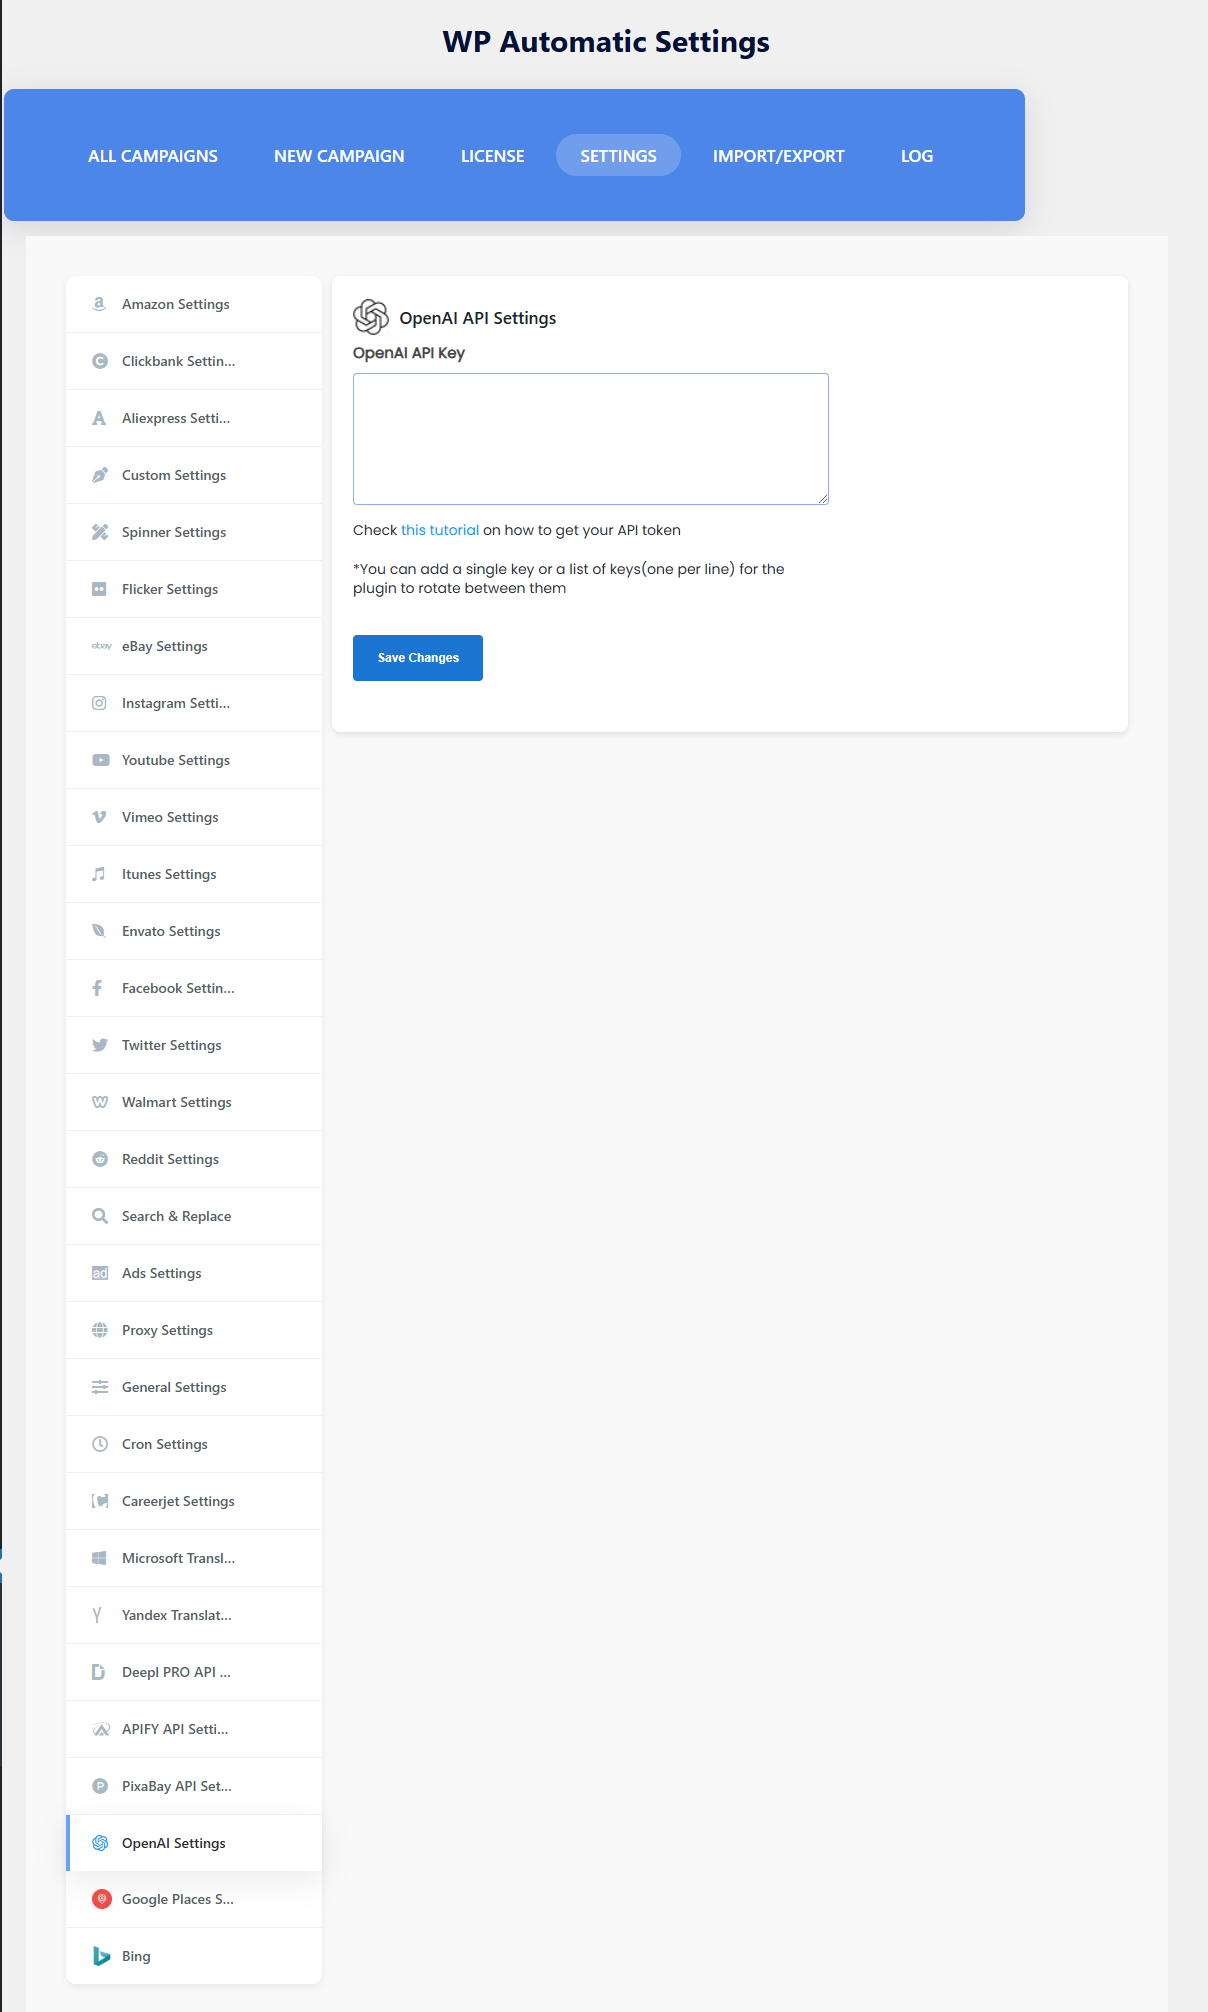Click the Instagram camera icon
The width and height of the screenshot is (1208, 2012).
[99, 703]
